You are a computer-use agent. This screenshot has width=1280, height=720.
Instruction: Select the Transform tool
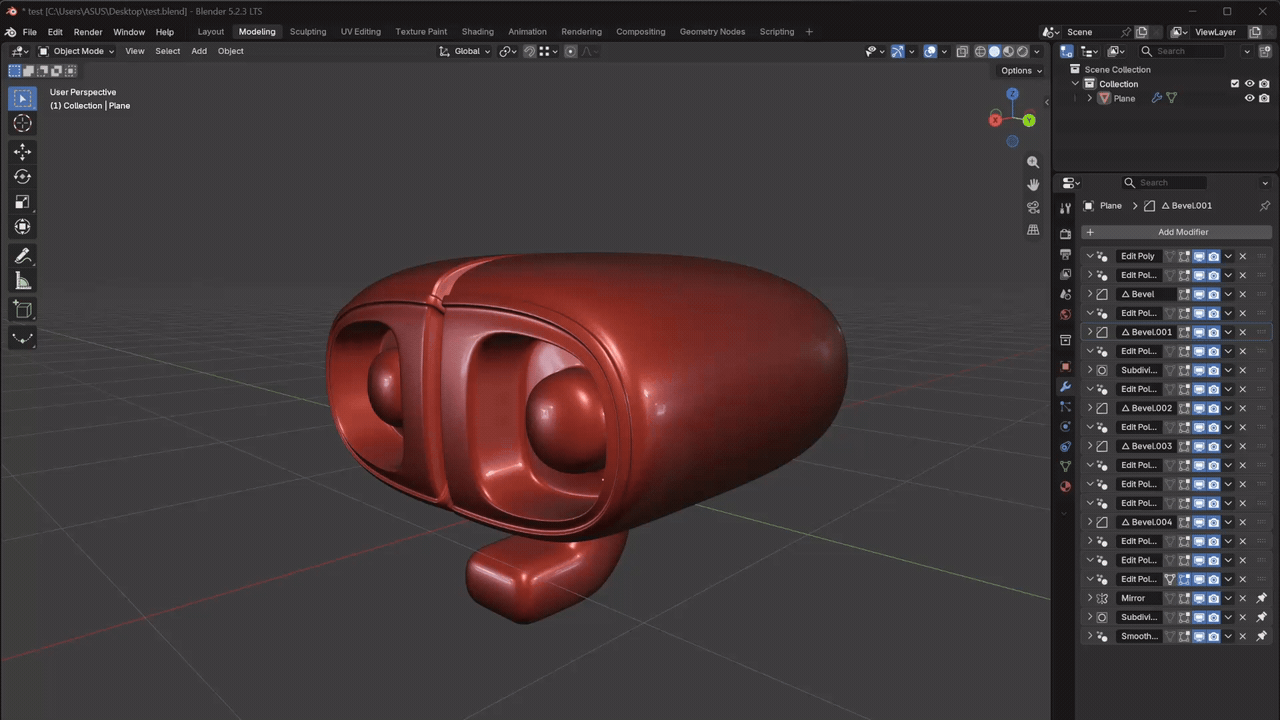(22, 227)
